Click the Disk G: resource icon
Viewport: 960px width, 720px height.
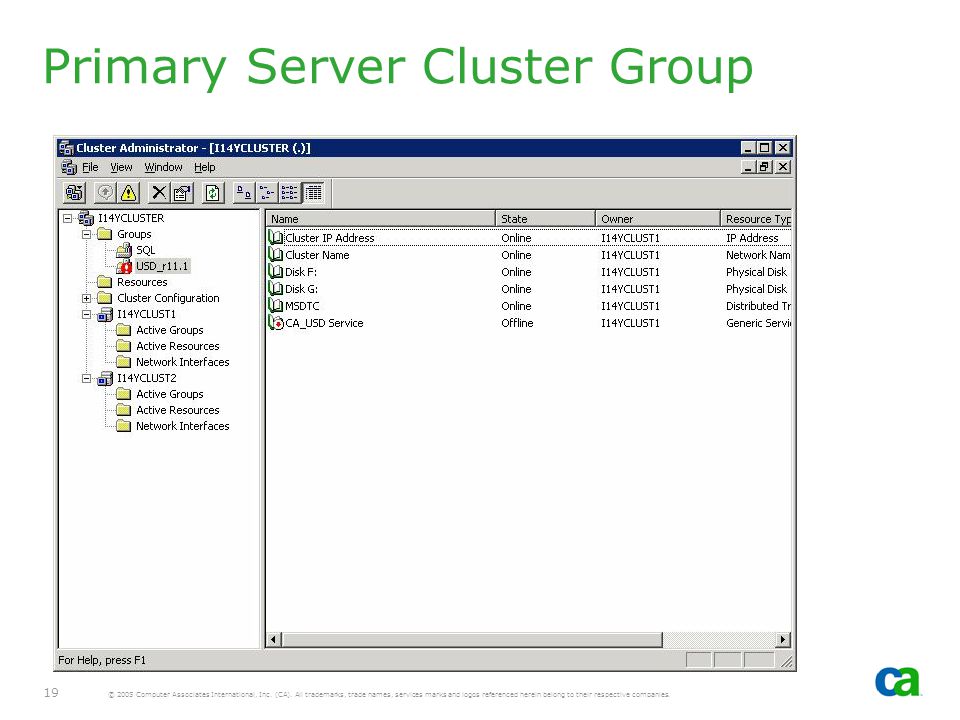(276, 289)
